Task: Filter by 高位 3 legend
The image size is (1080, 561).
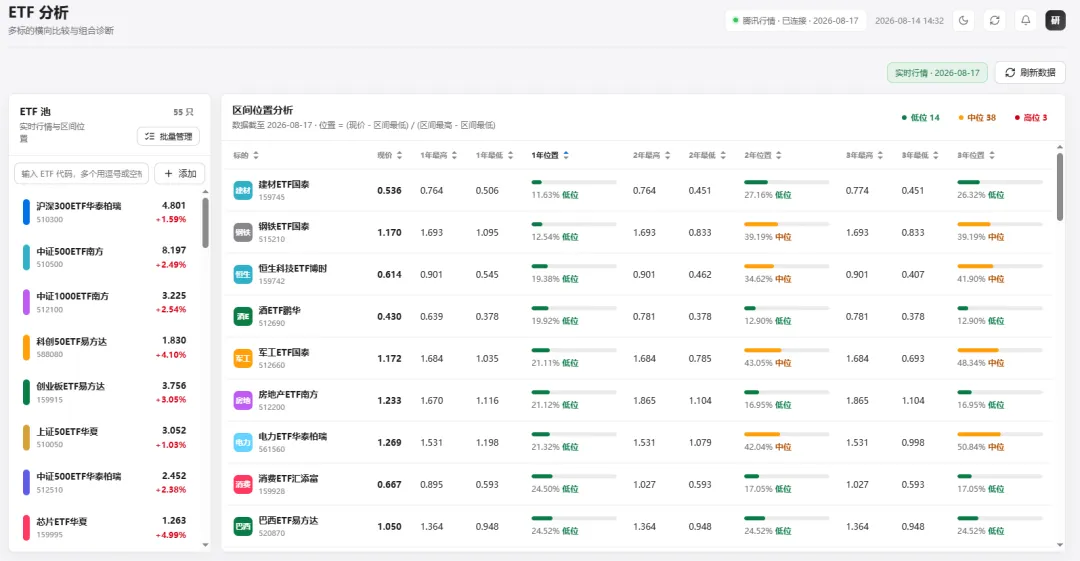Action: (1030, 118)
